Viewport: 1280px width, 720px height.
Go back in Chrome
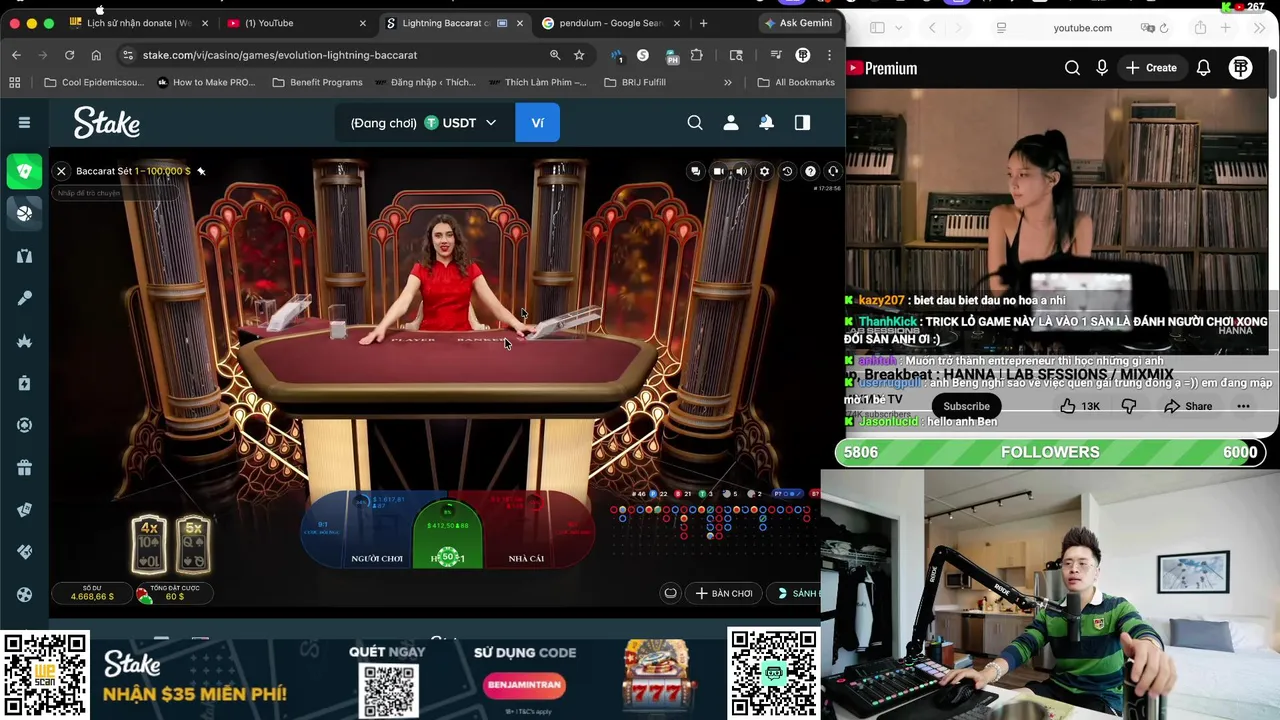[x=16, y=55]
